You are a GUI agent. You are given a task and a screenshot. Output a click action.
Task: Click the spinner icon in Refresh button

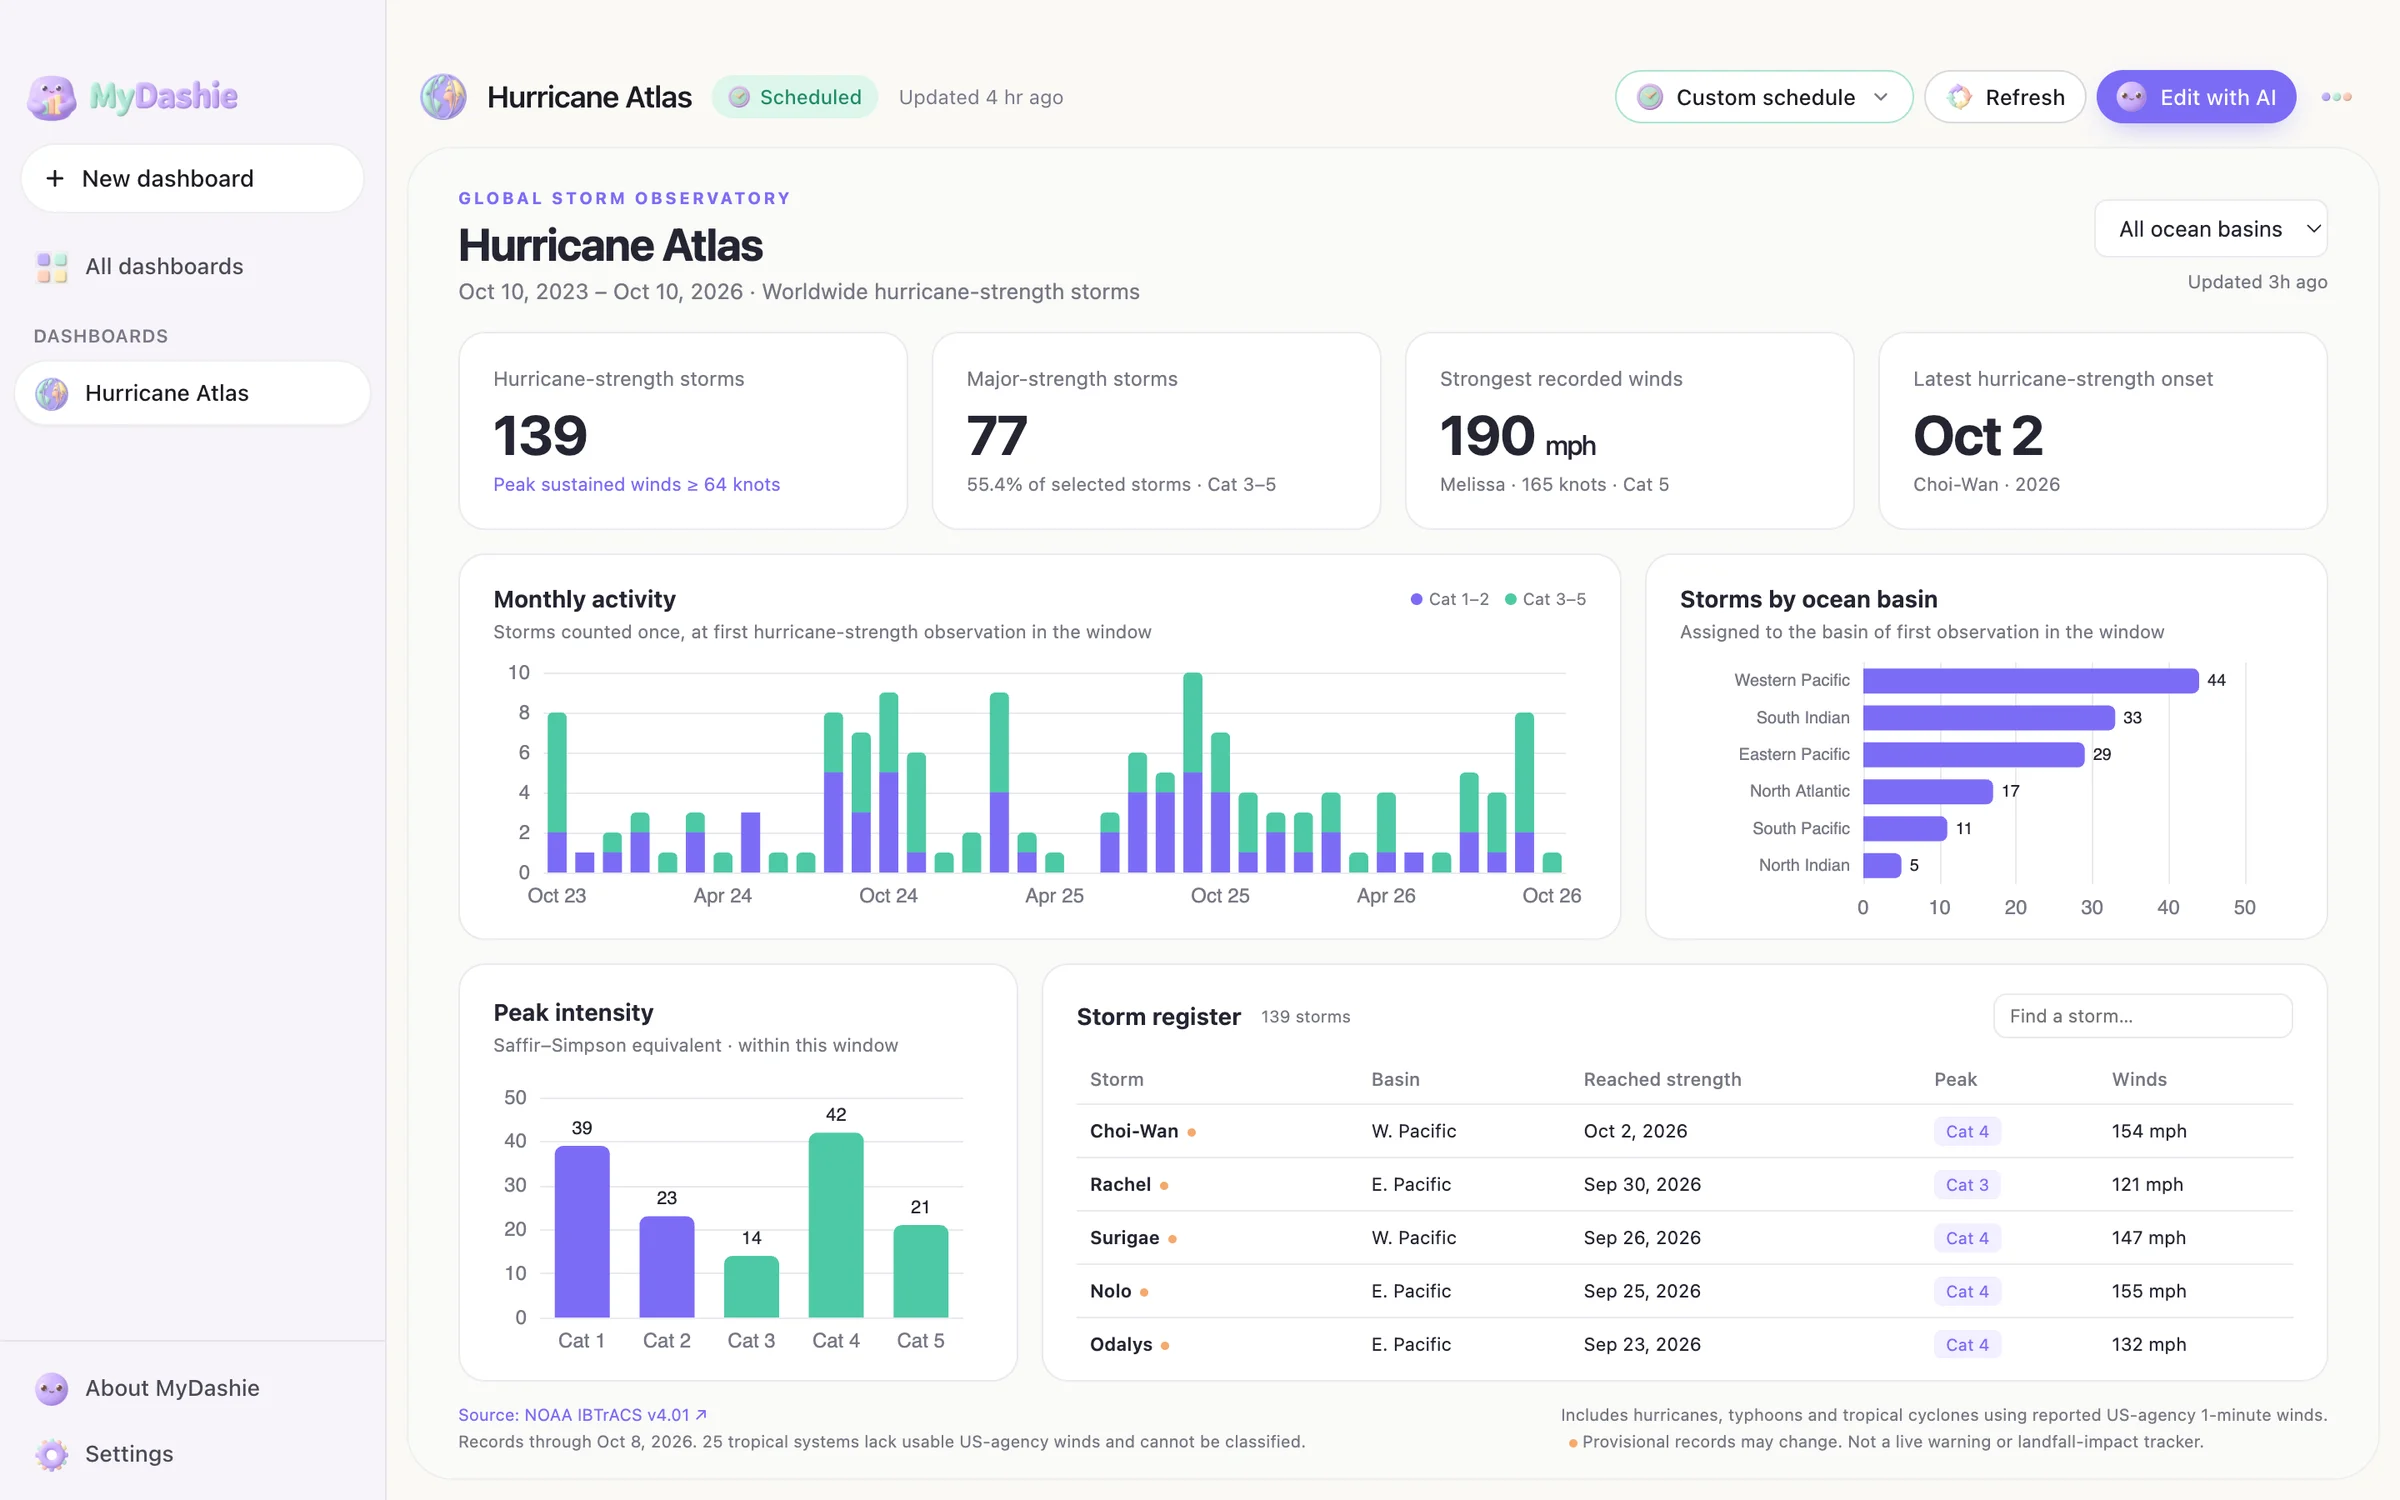point(1959,97)
